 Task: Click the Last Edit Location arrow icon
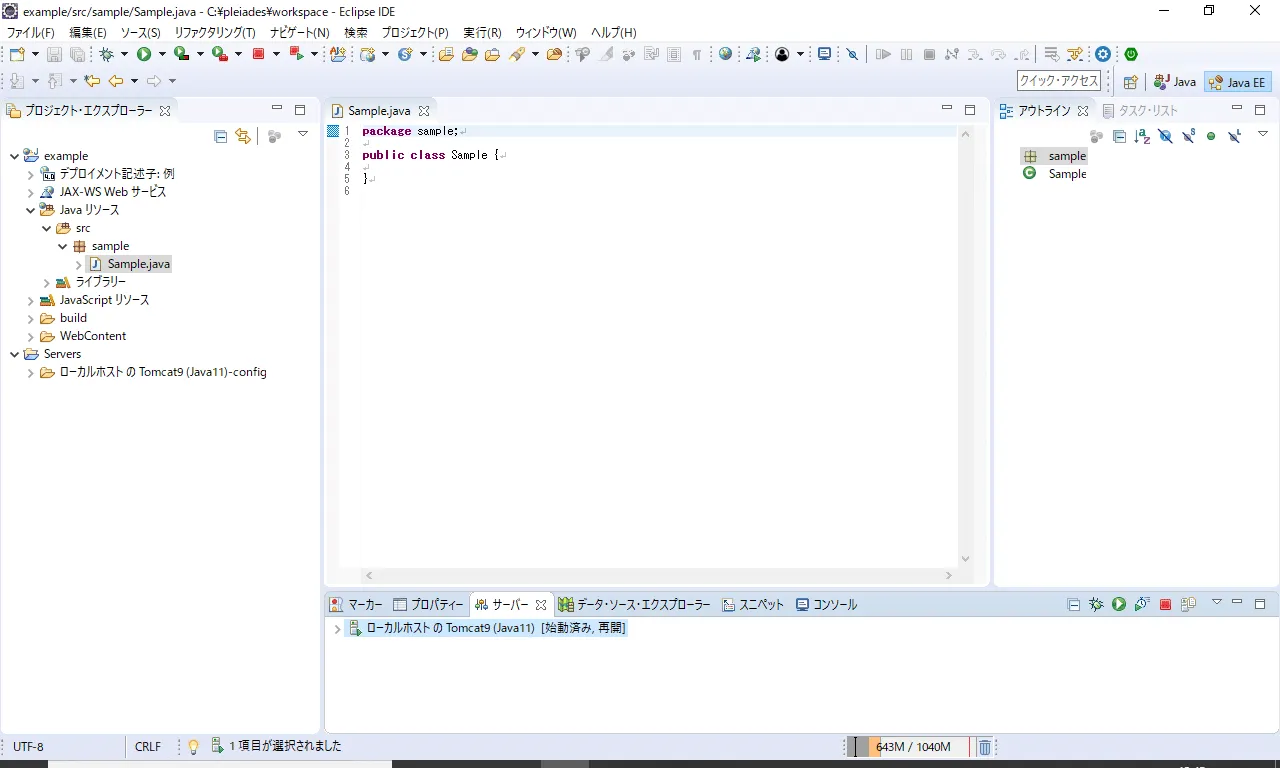(x=92, y=81)
